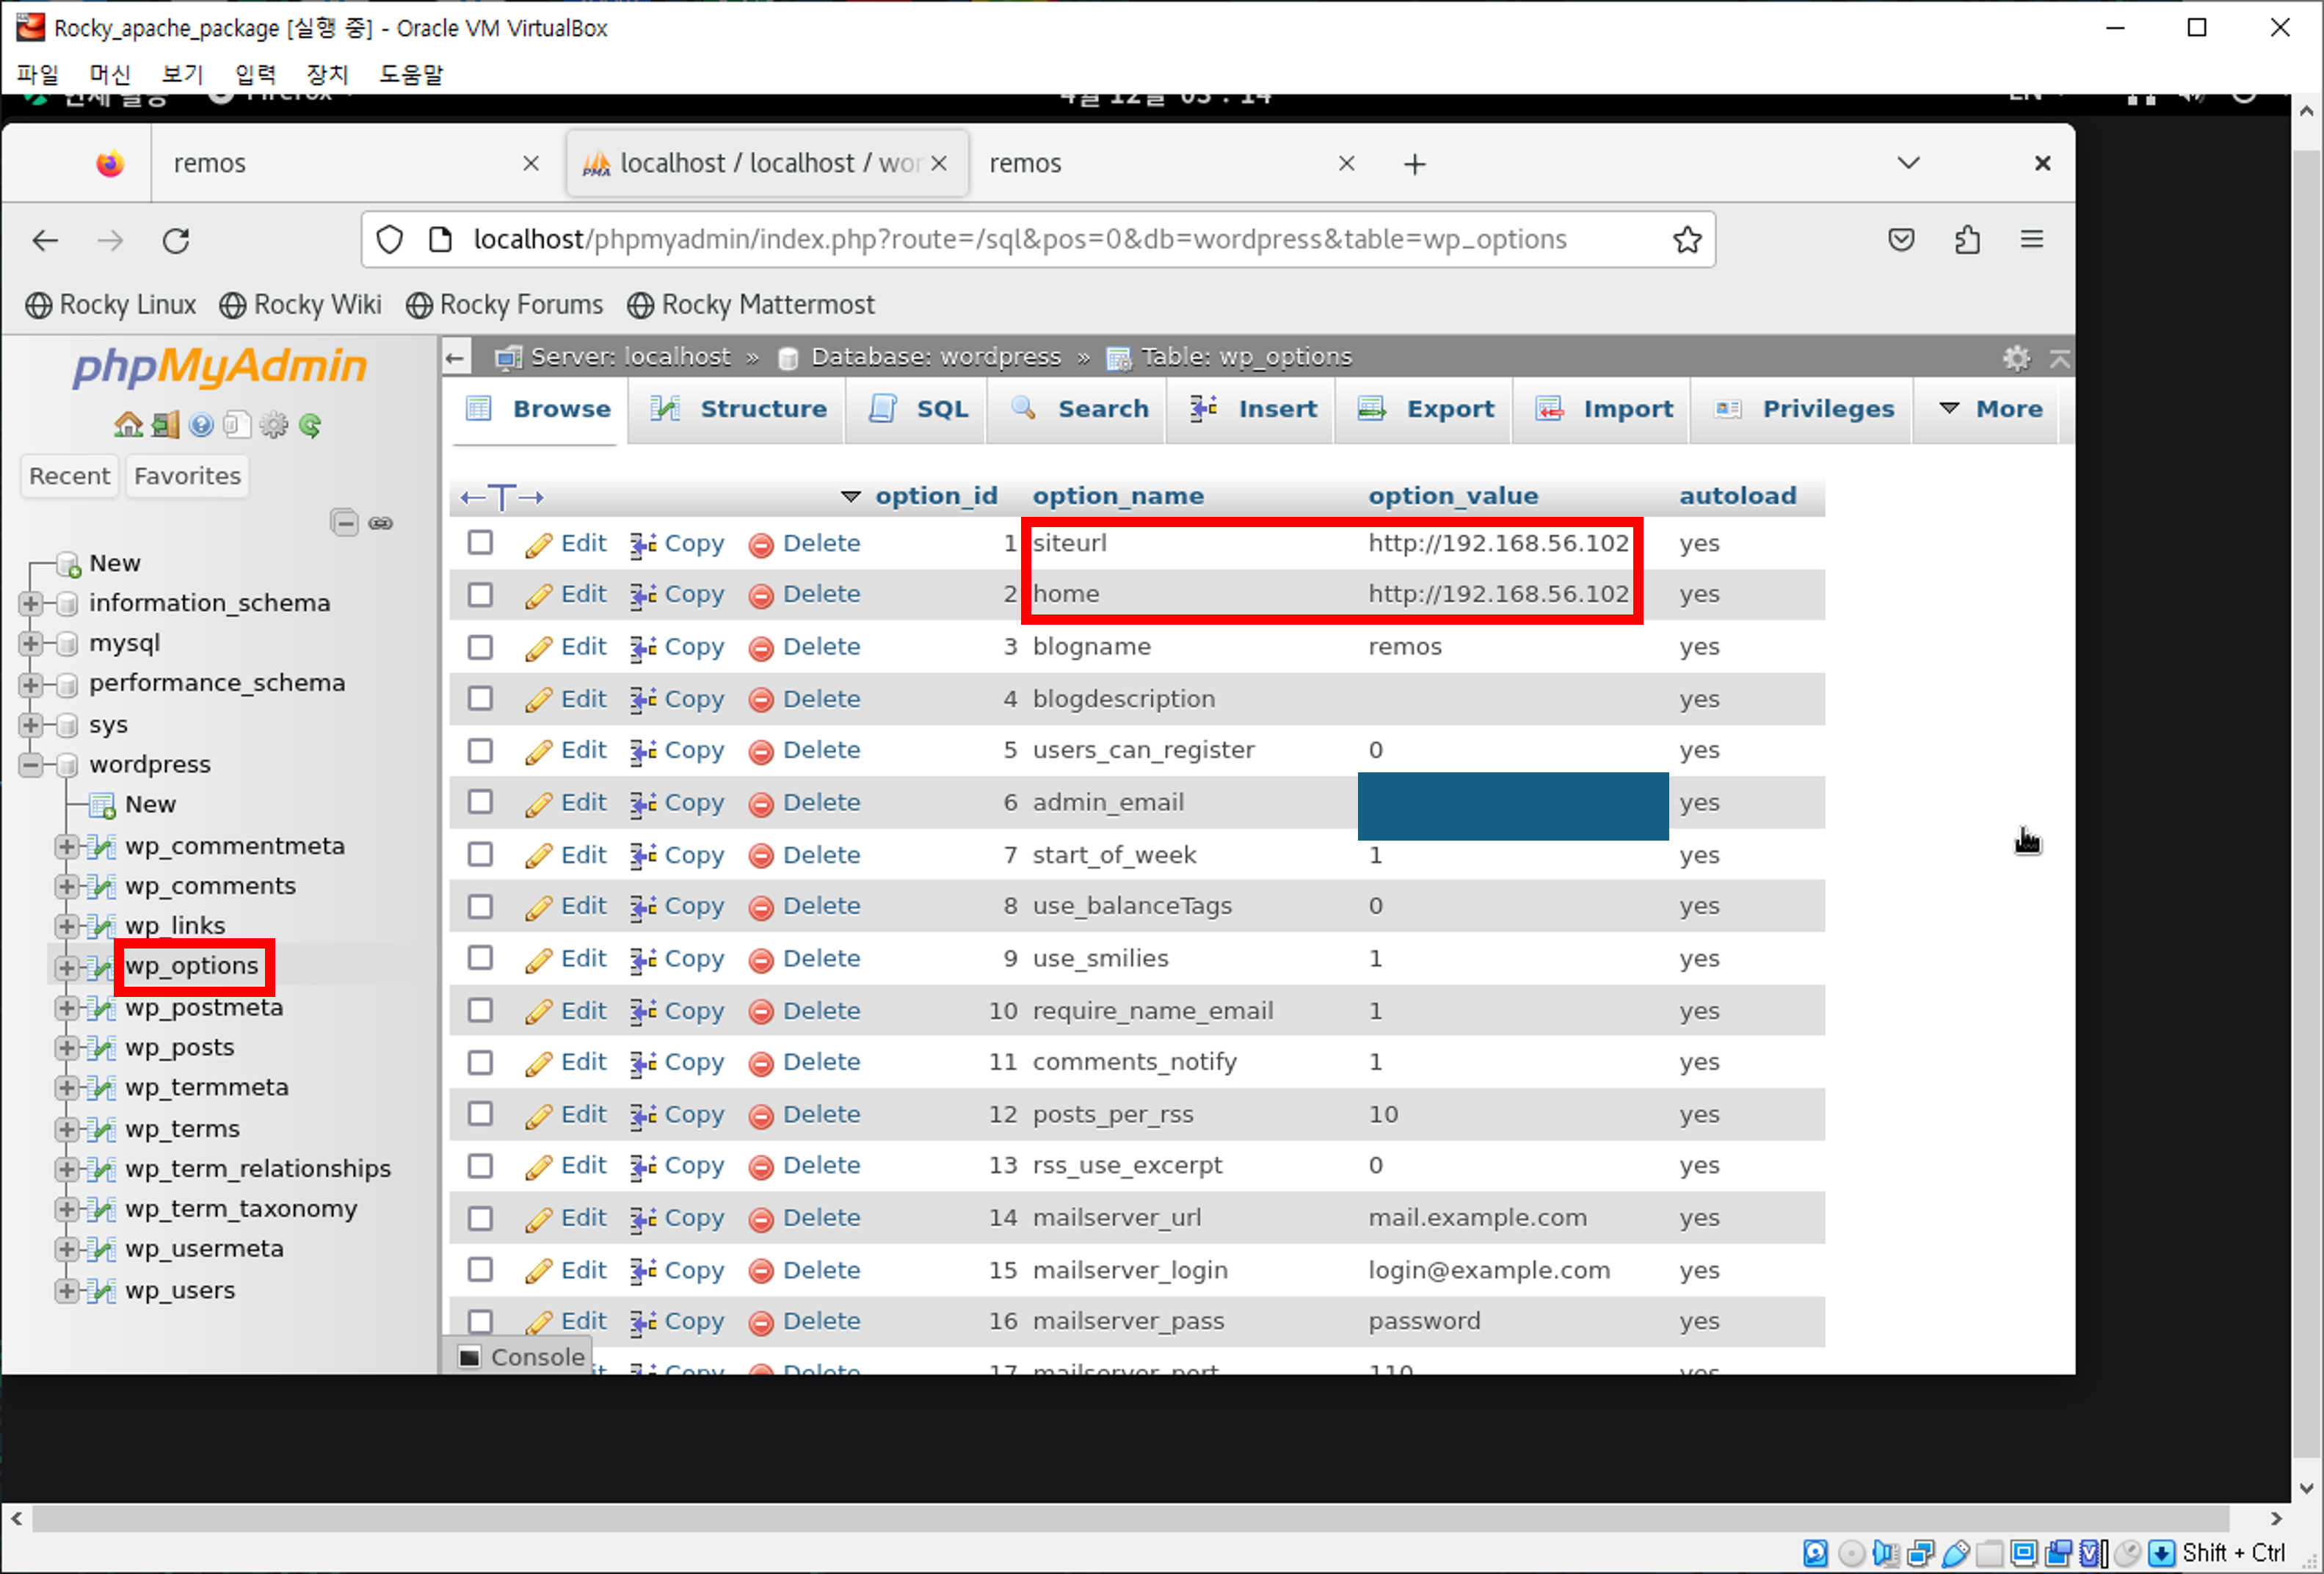Click the link/unlink main panel icon

click(x=381, y=523)
